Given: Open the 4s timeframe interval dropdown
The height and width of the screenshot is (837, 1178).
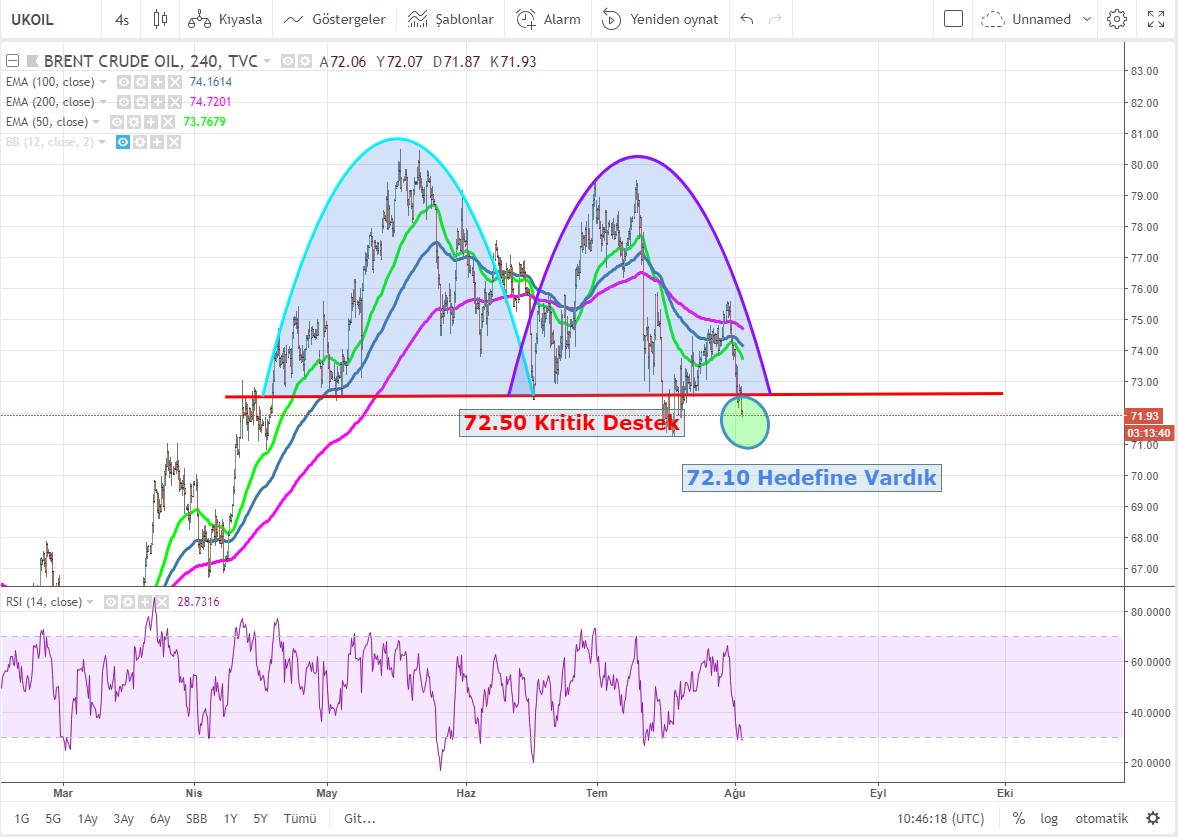Looking at the screenshot, I should point(122,19).
